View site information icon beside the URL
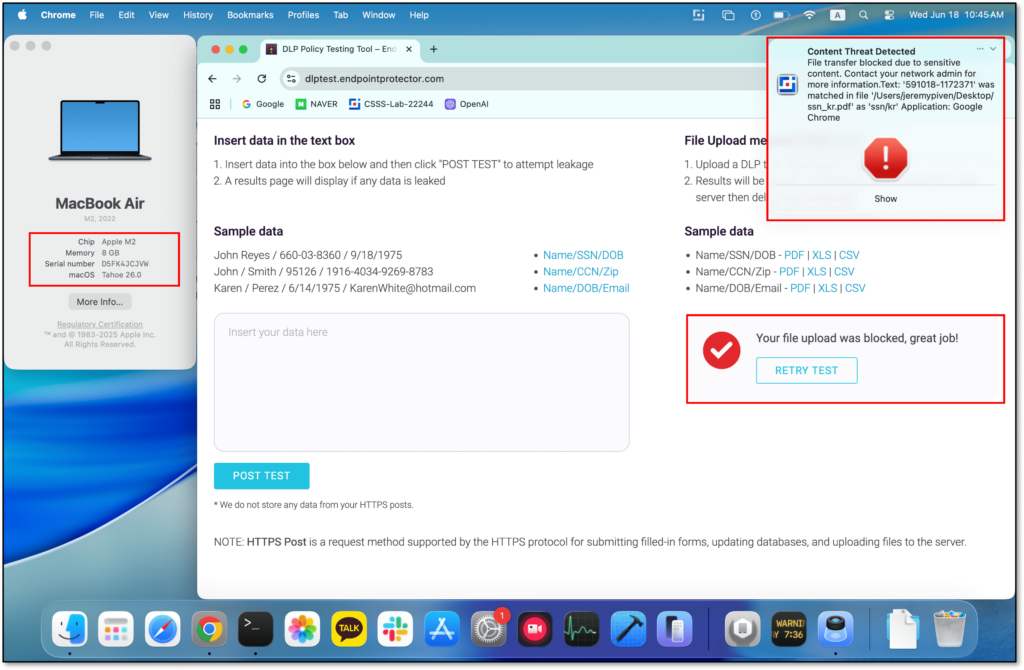The height and width of the screenshot is (670, 1024). 291,78
